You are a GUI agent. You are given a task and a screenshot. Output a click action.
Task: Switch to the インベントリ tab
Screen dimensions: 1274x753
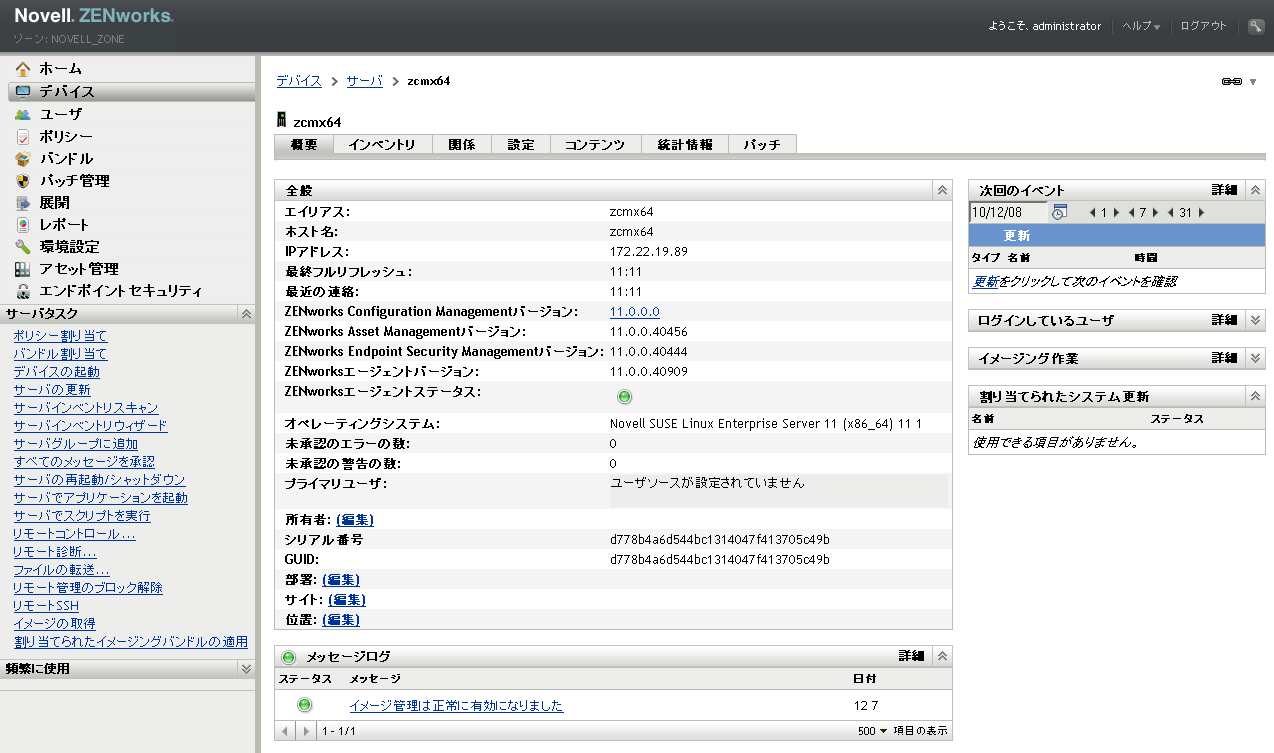pyautogui.click(x=382, y=145)
